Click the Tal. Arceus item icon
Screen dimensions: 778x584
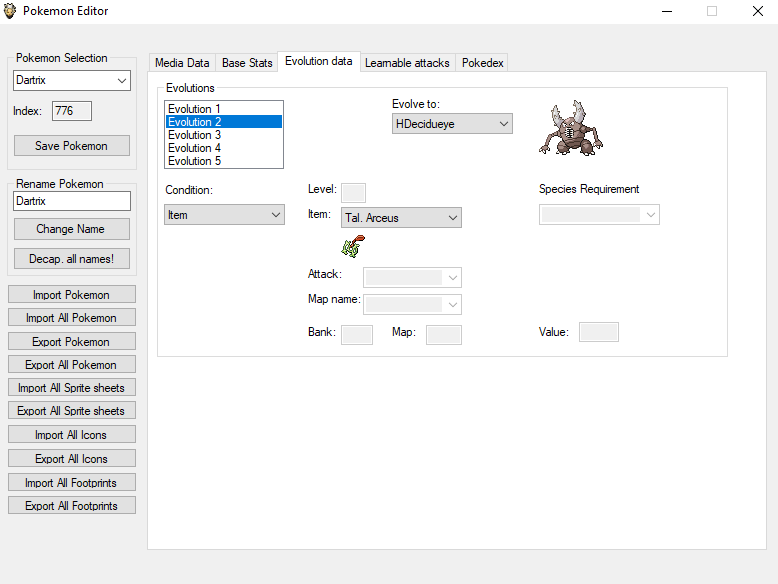352,246
